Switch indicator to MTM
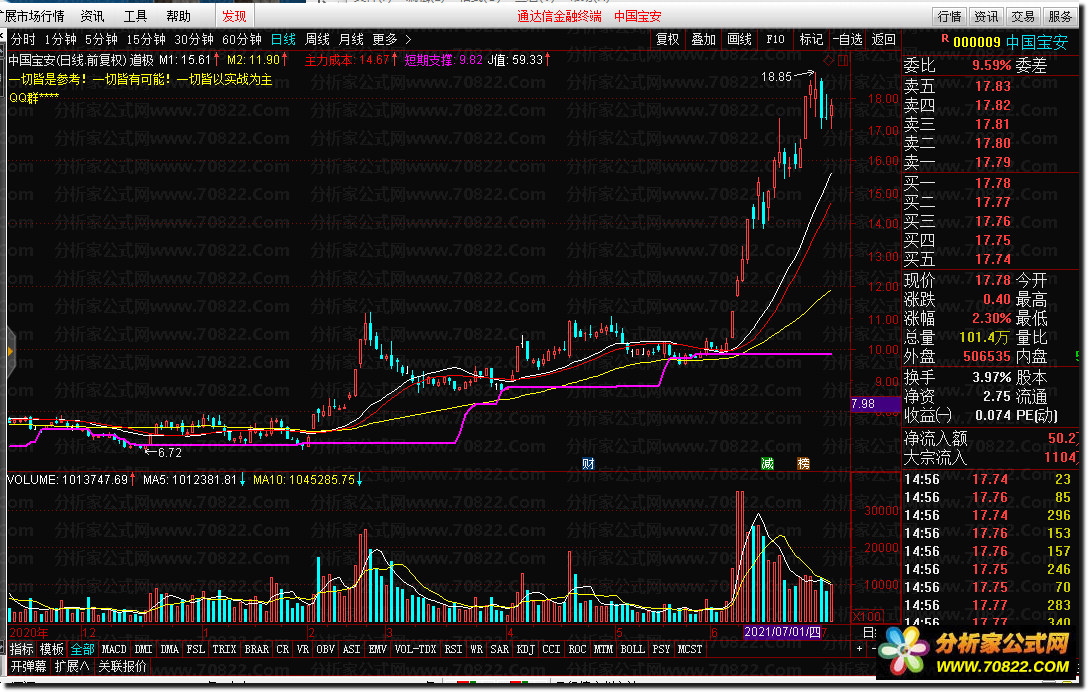1089x692 pixels. (x=603, y=649)
